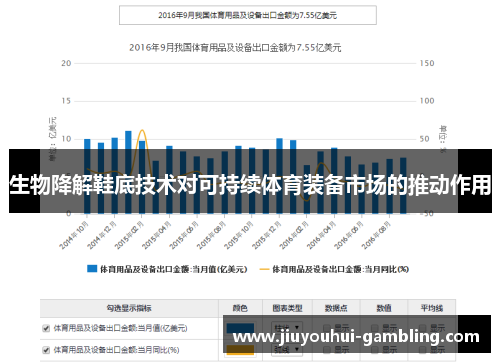500x362 pixels.
Task: Pick the orange color swatch
Action: (x=240, y=350)
